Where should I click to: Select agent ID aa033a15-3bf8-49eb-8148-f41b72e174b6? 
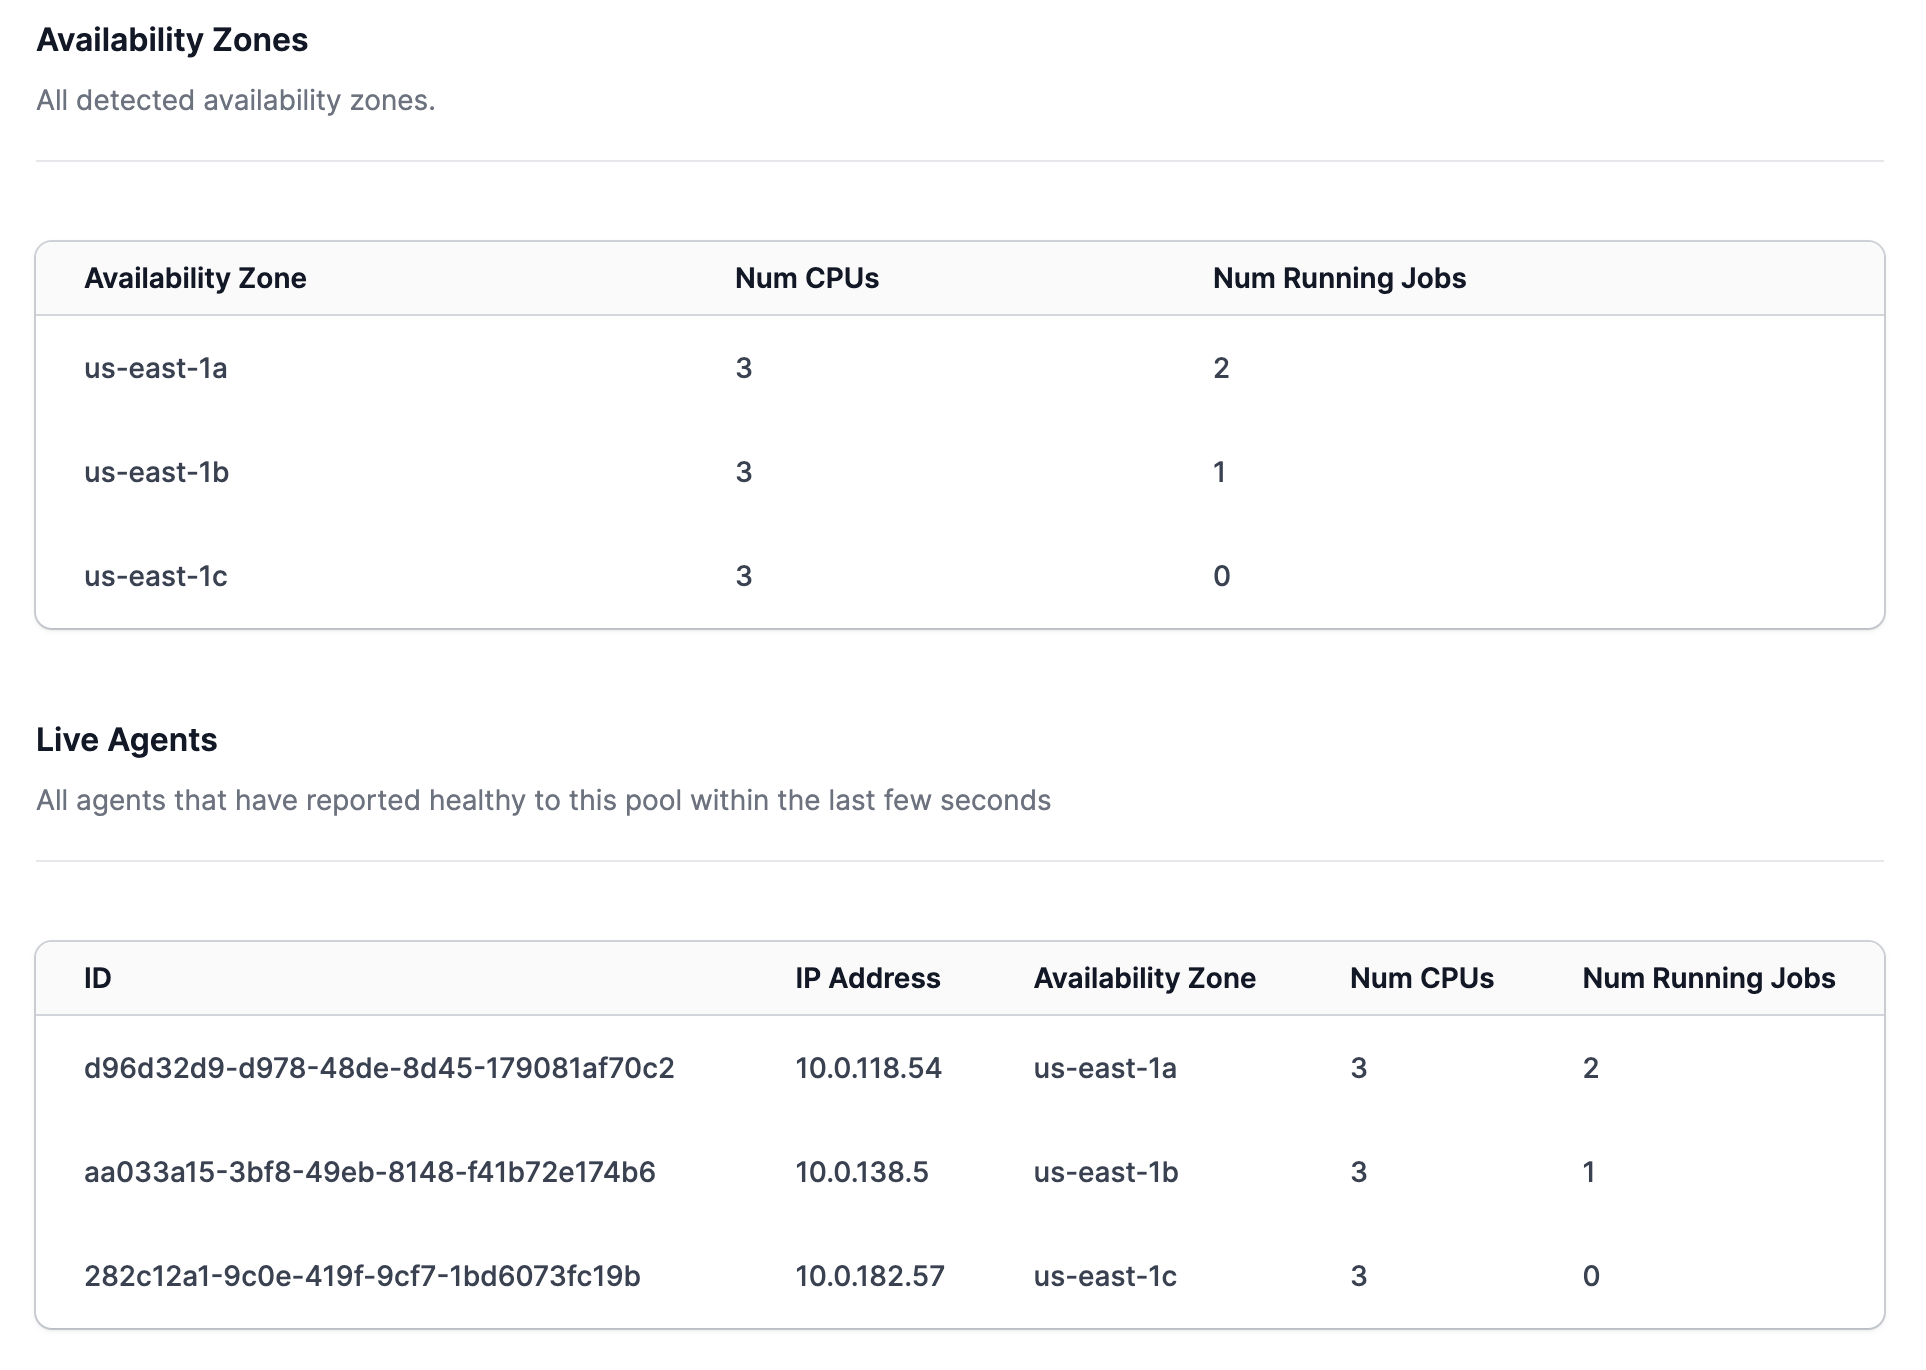pos(369,1172)
